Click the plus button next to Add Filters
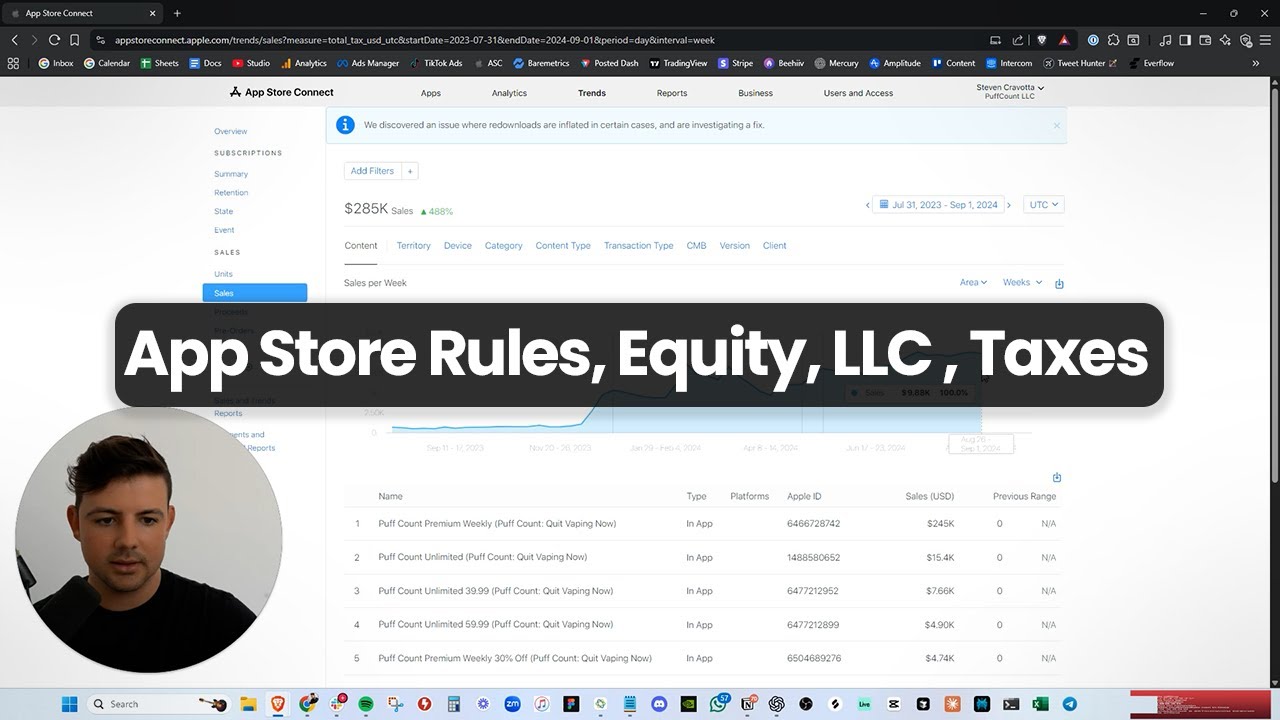Image resolution: width=1280 pixels, height=720 pixels. (x=410, y=171)
